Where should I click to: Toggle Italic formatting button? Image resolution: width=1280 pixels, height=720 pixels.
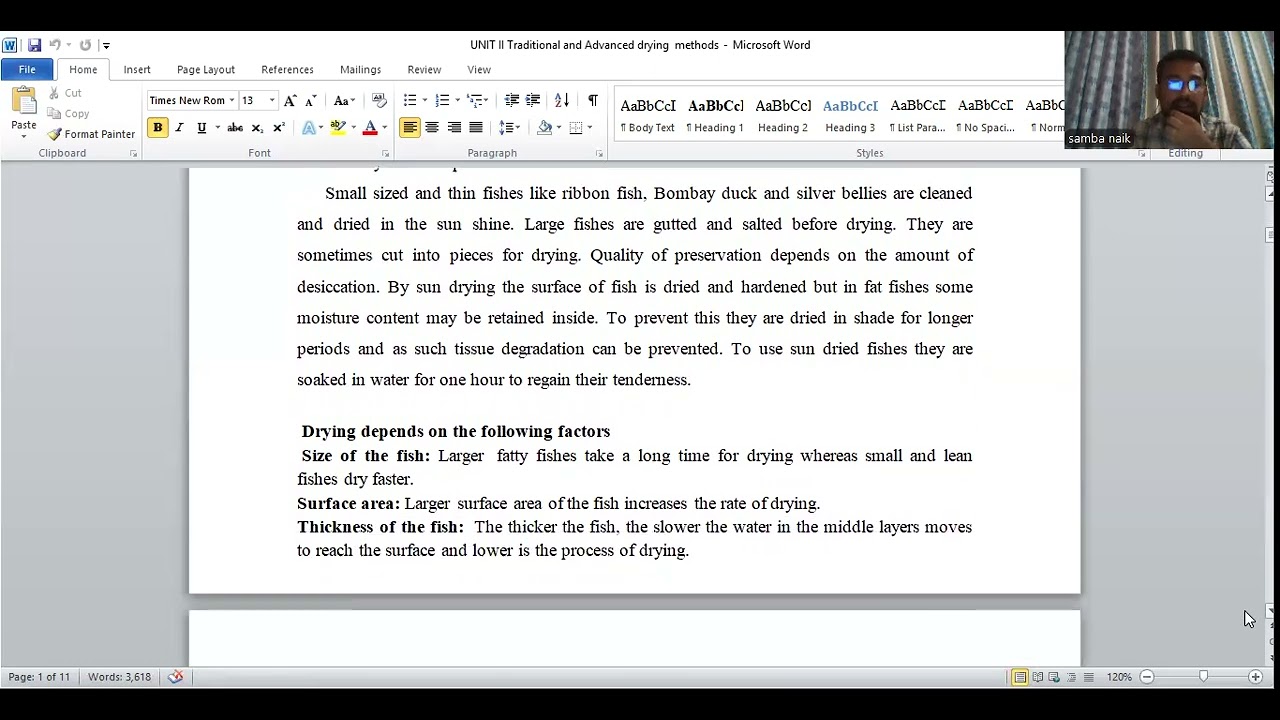click(179, 127)
